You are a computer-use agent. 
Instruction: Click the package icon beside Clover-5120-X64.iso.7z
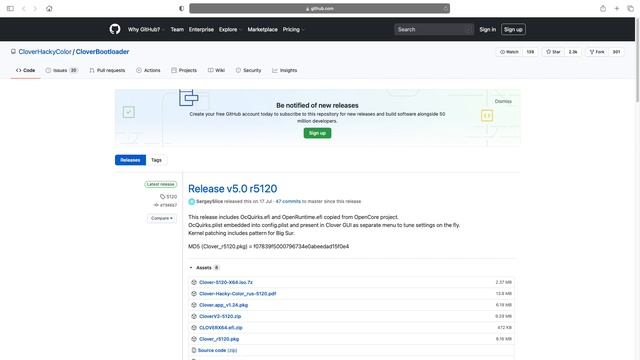[194, 282]
